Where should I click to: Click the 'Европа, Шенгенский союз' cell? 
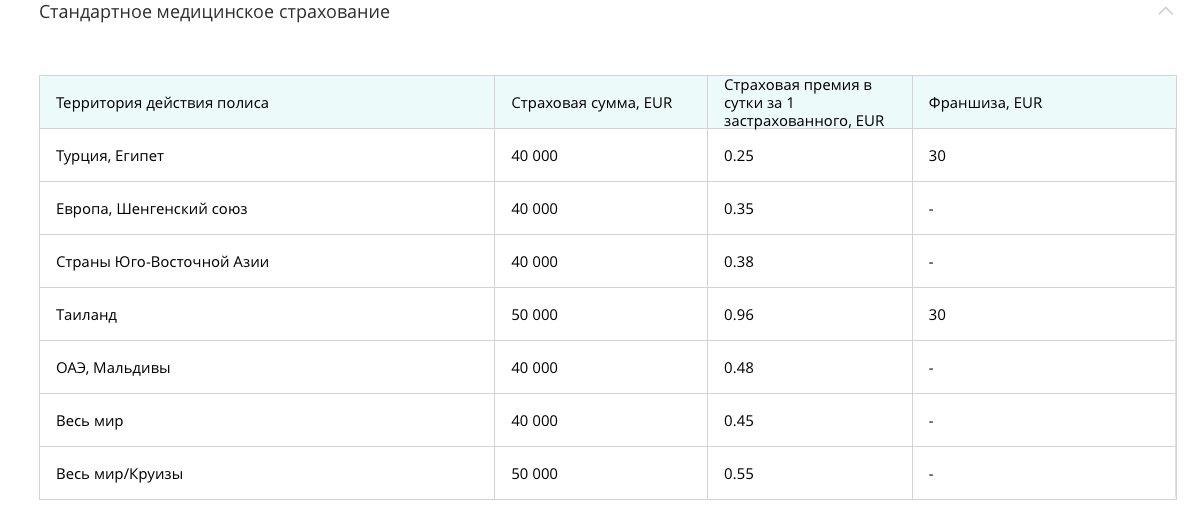(x=152, y=209)
